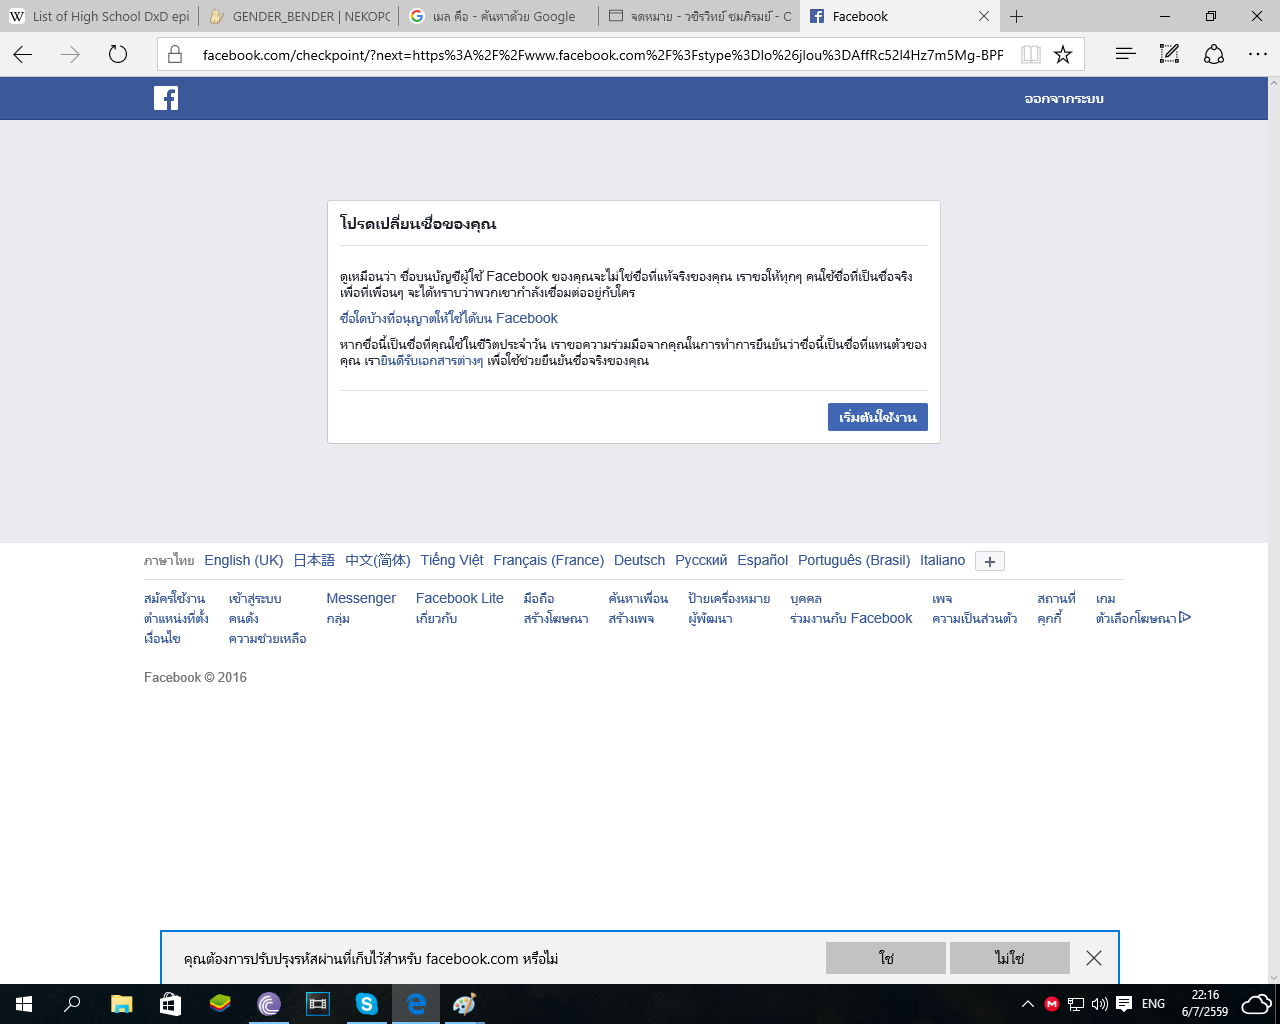Viewport: 1280px width, 1024px height.
Task: Click the padlock site security icon
Action: point(175,55)
